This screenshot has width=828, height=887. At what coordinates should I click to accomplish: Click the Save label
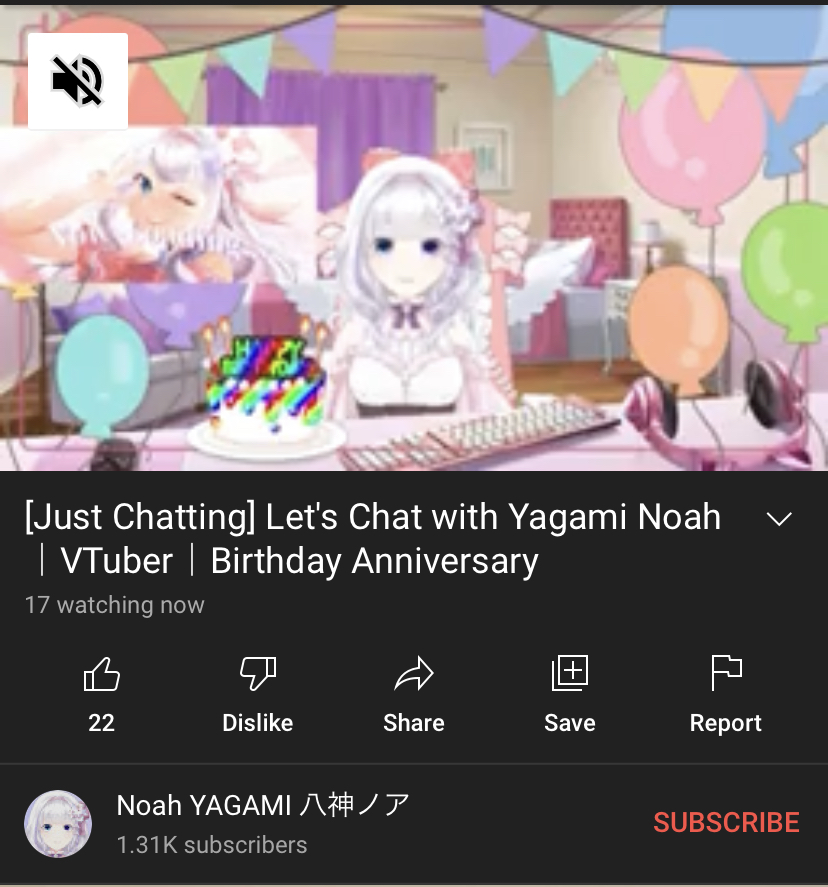click(570, 723)
